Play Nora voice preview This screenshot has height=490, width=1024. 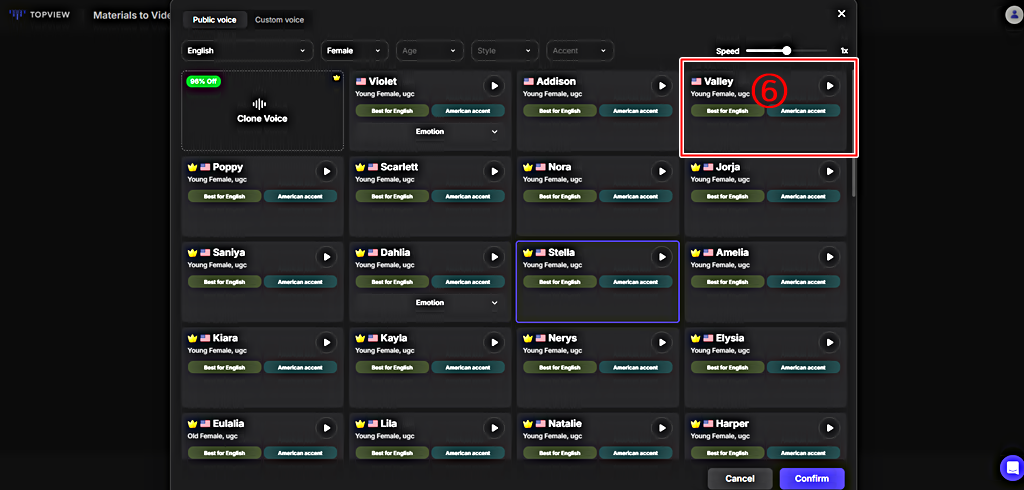click(x=662, y=171)
